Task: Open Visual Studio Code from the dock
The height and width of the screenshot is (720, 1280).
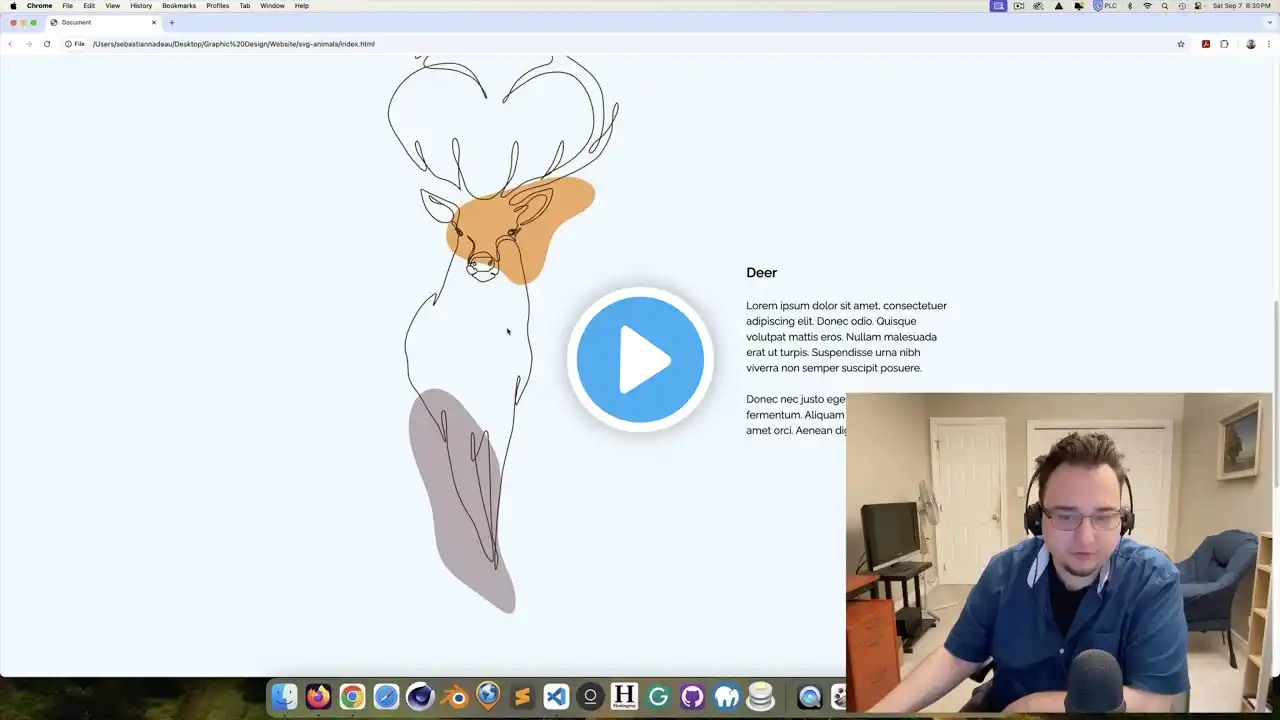Action: click(556, 696)
